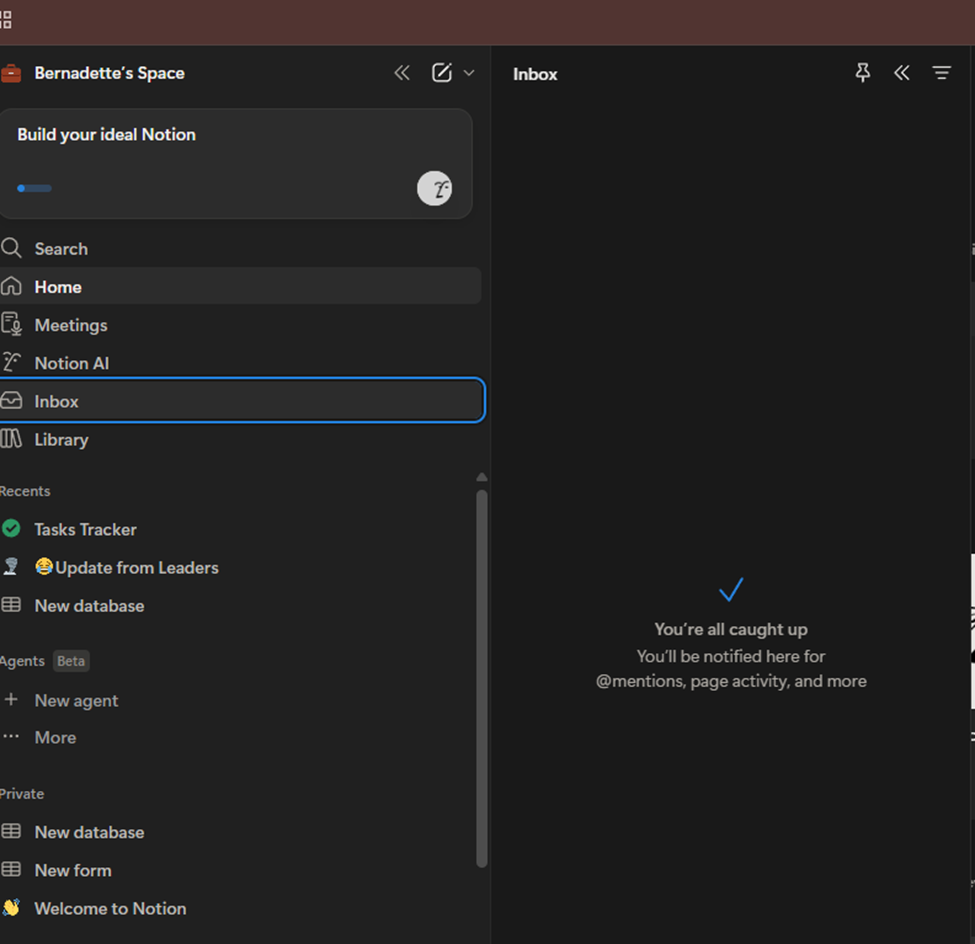
Task: Expand More under Agents
Action: (x=55, y=737)
